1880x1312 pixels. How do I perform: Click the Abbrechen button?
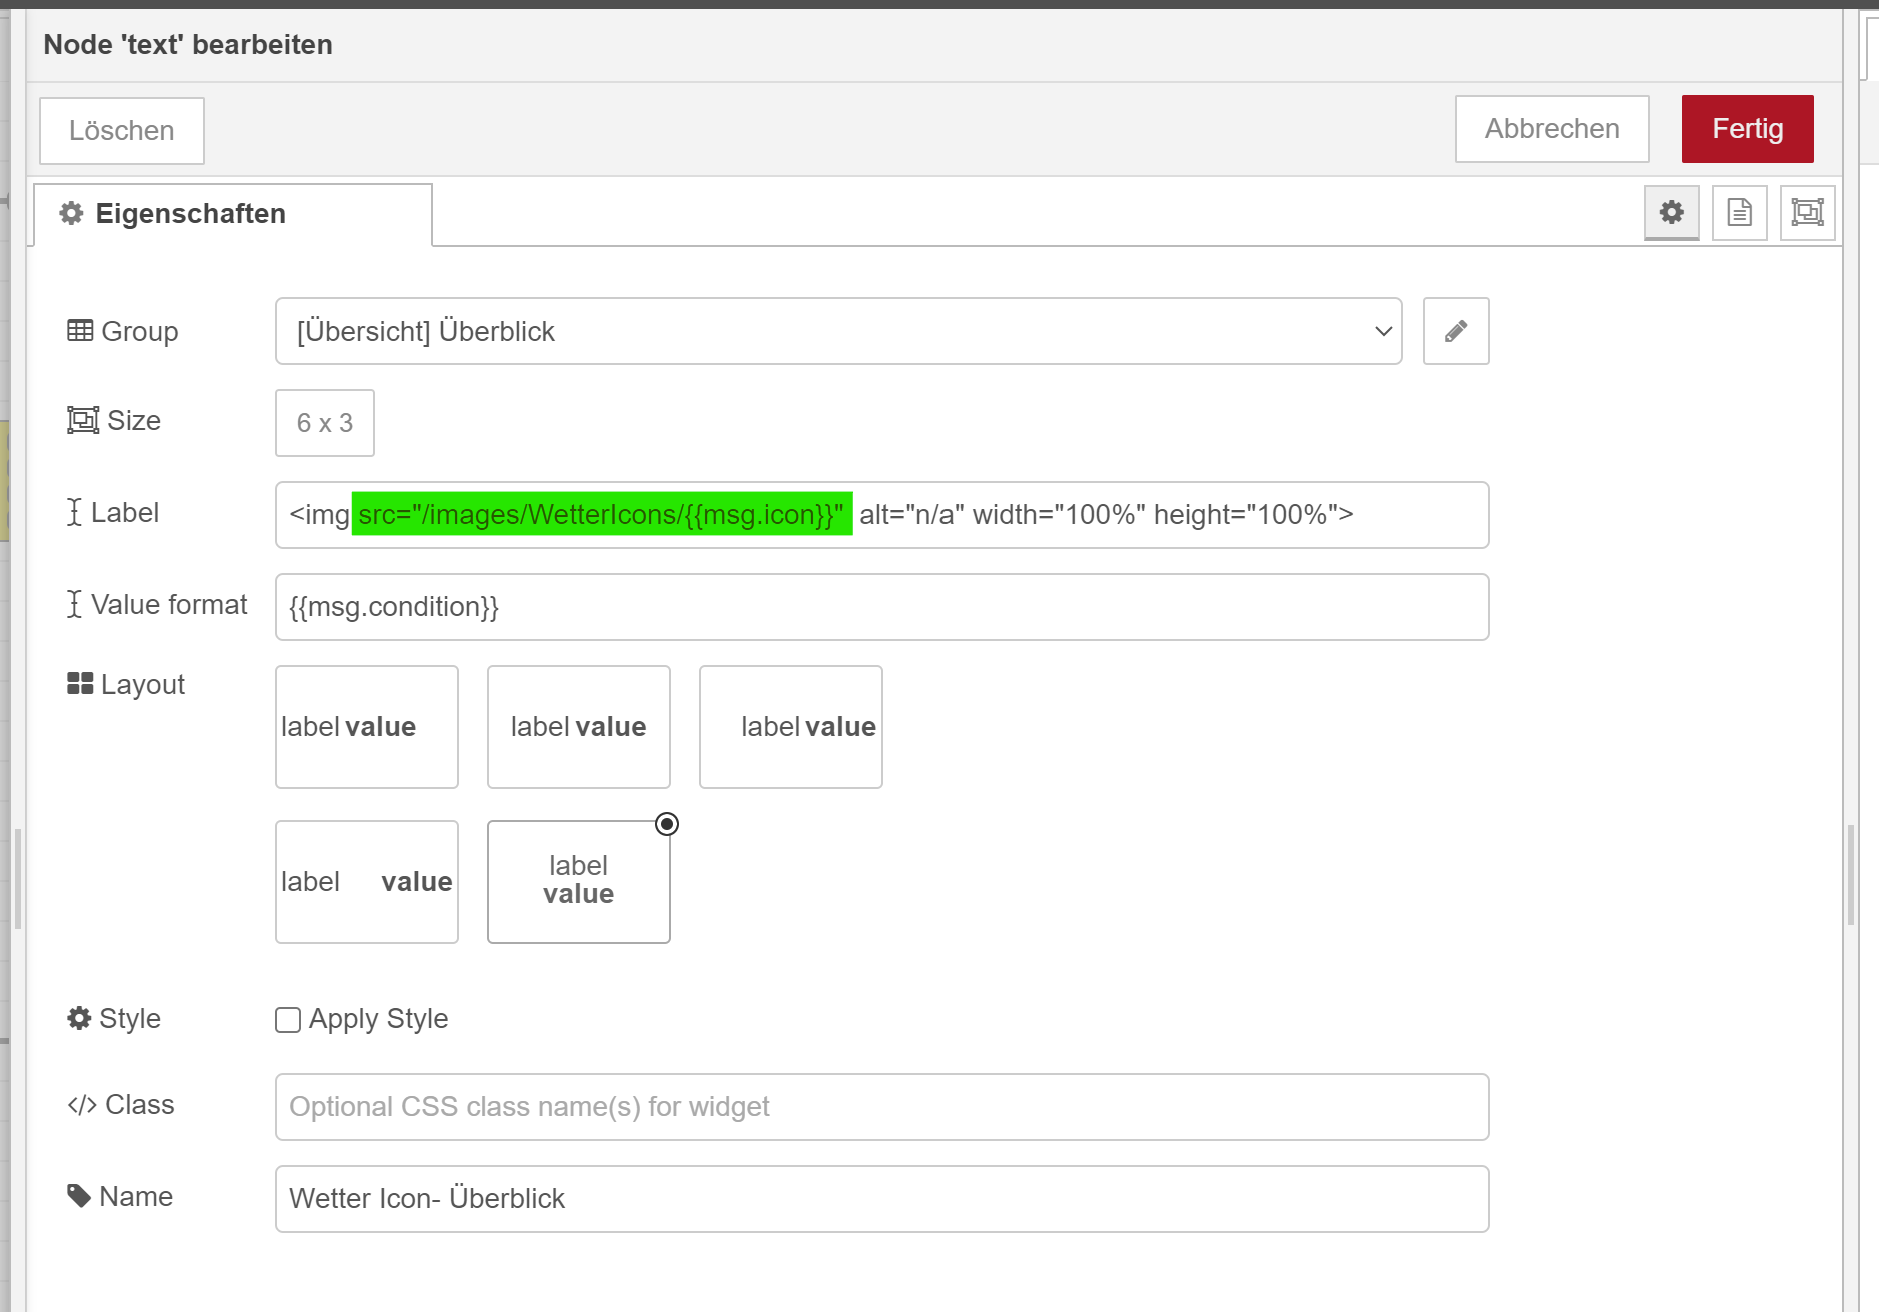1551,129
